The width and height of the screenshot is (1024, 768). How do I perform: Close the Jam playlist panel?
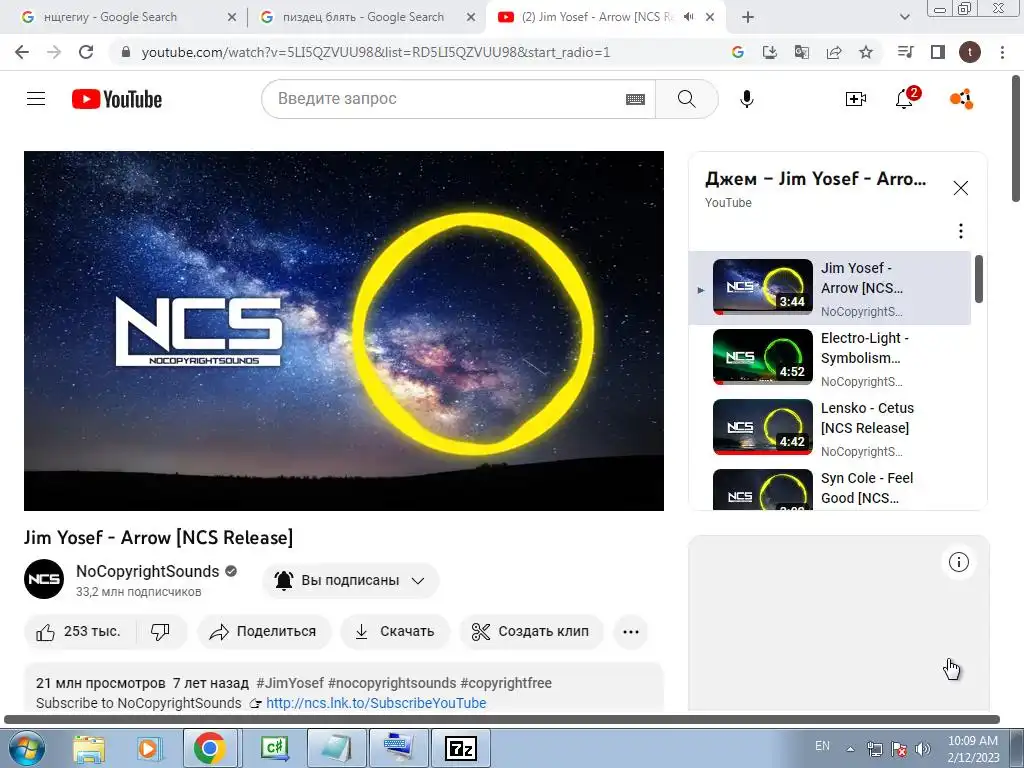coord(961,188)
